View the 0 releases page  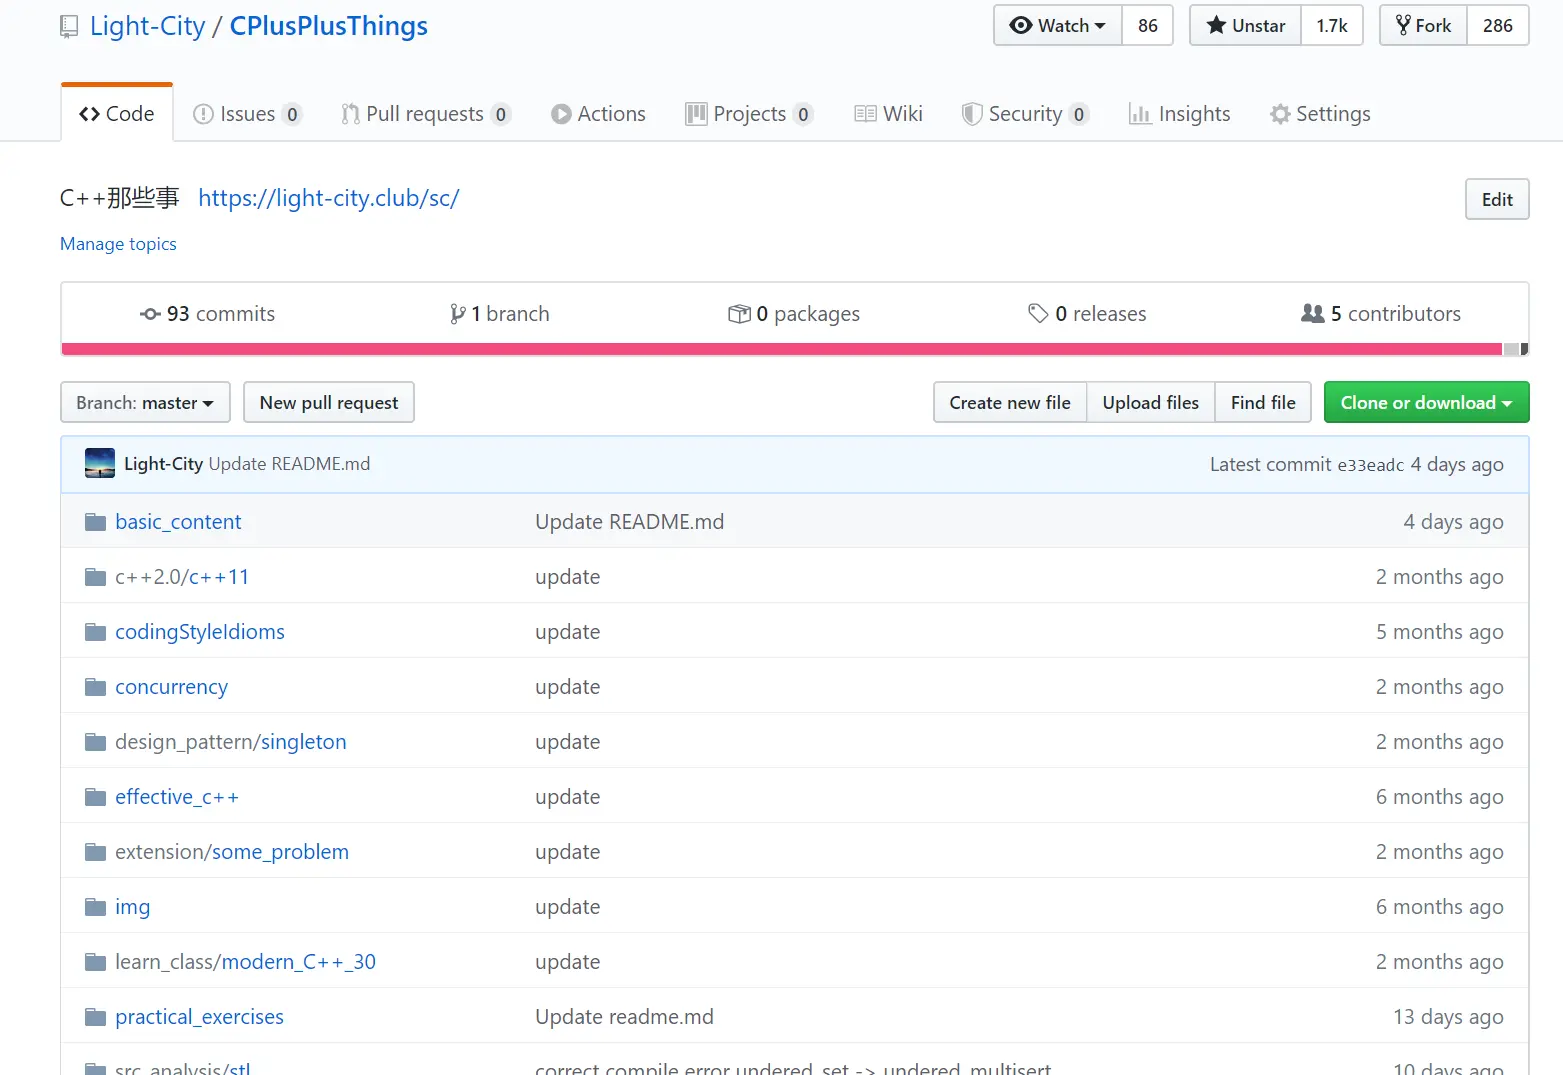coord(1087,314)
